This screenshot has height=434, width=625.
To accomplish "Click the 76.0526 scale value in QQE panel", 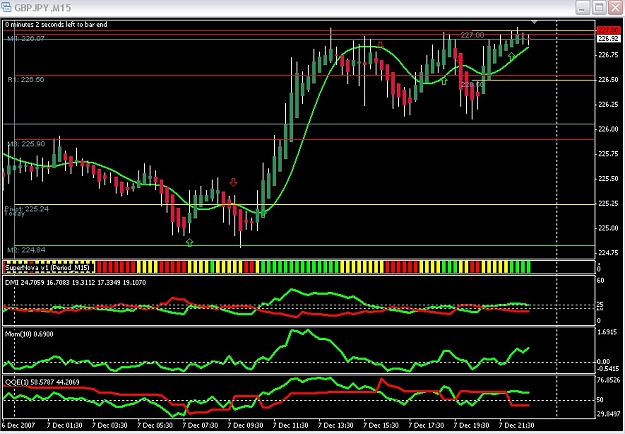I will tap(609, 381).
